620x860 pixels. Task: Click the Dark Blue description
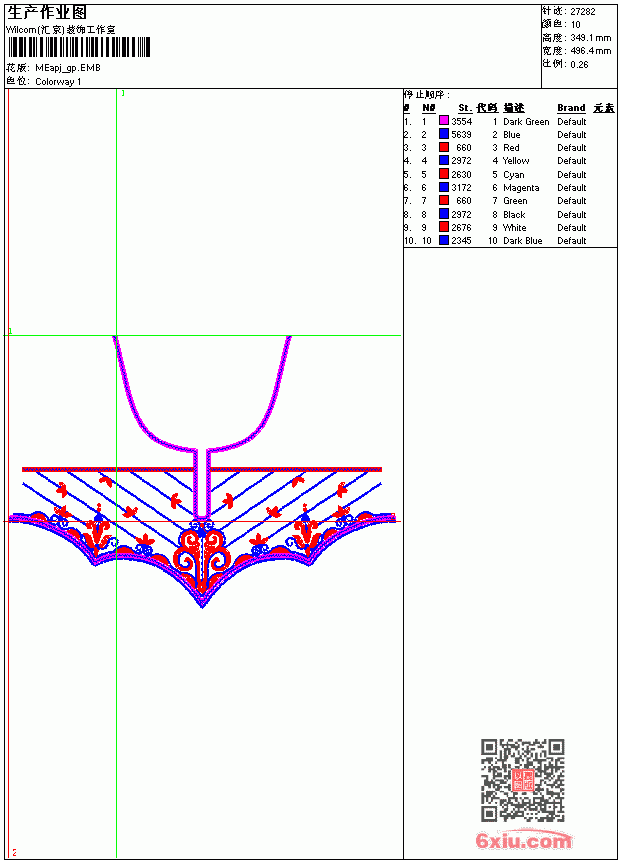(522, 241)
